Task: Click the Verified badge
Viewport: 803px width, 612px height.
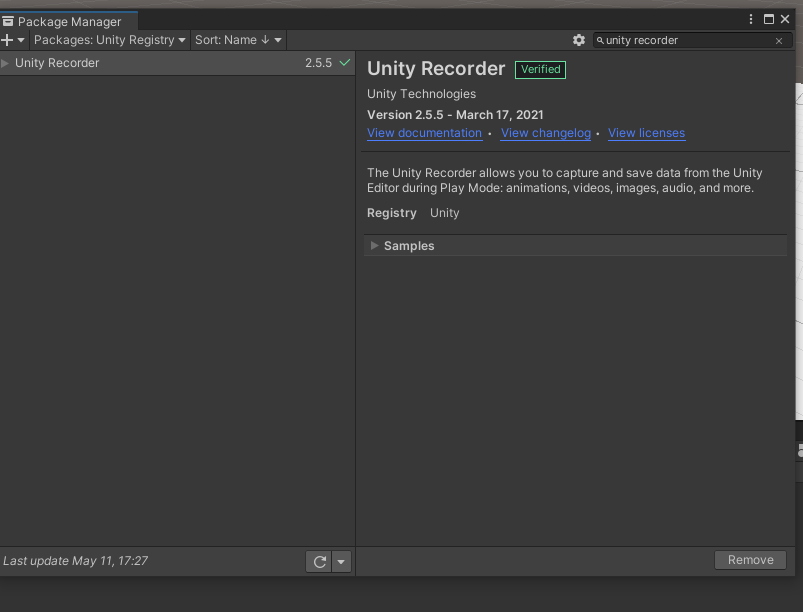Action: (540, 70)
